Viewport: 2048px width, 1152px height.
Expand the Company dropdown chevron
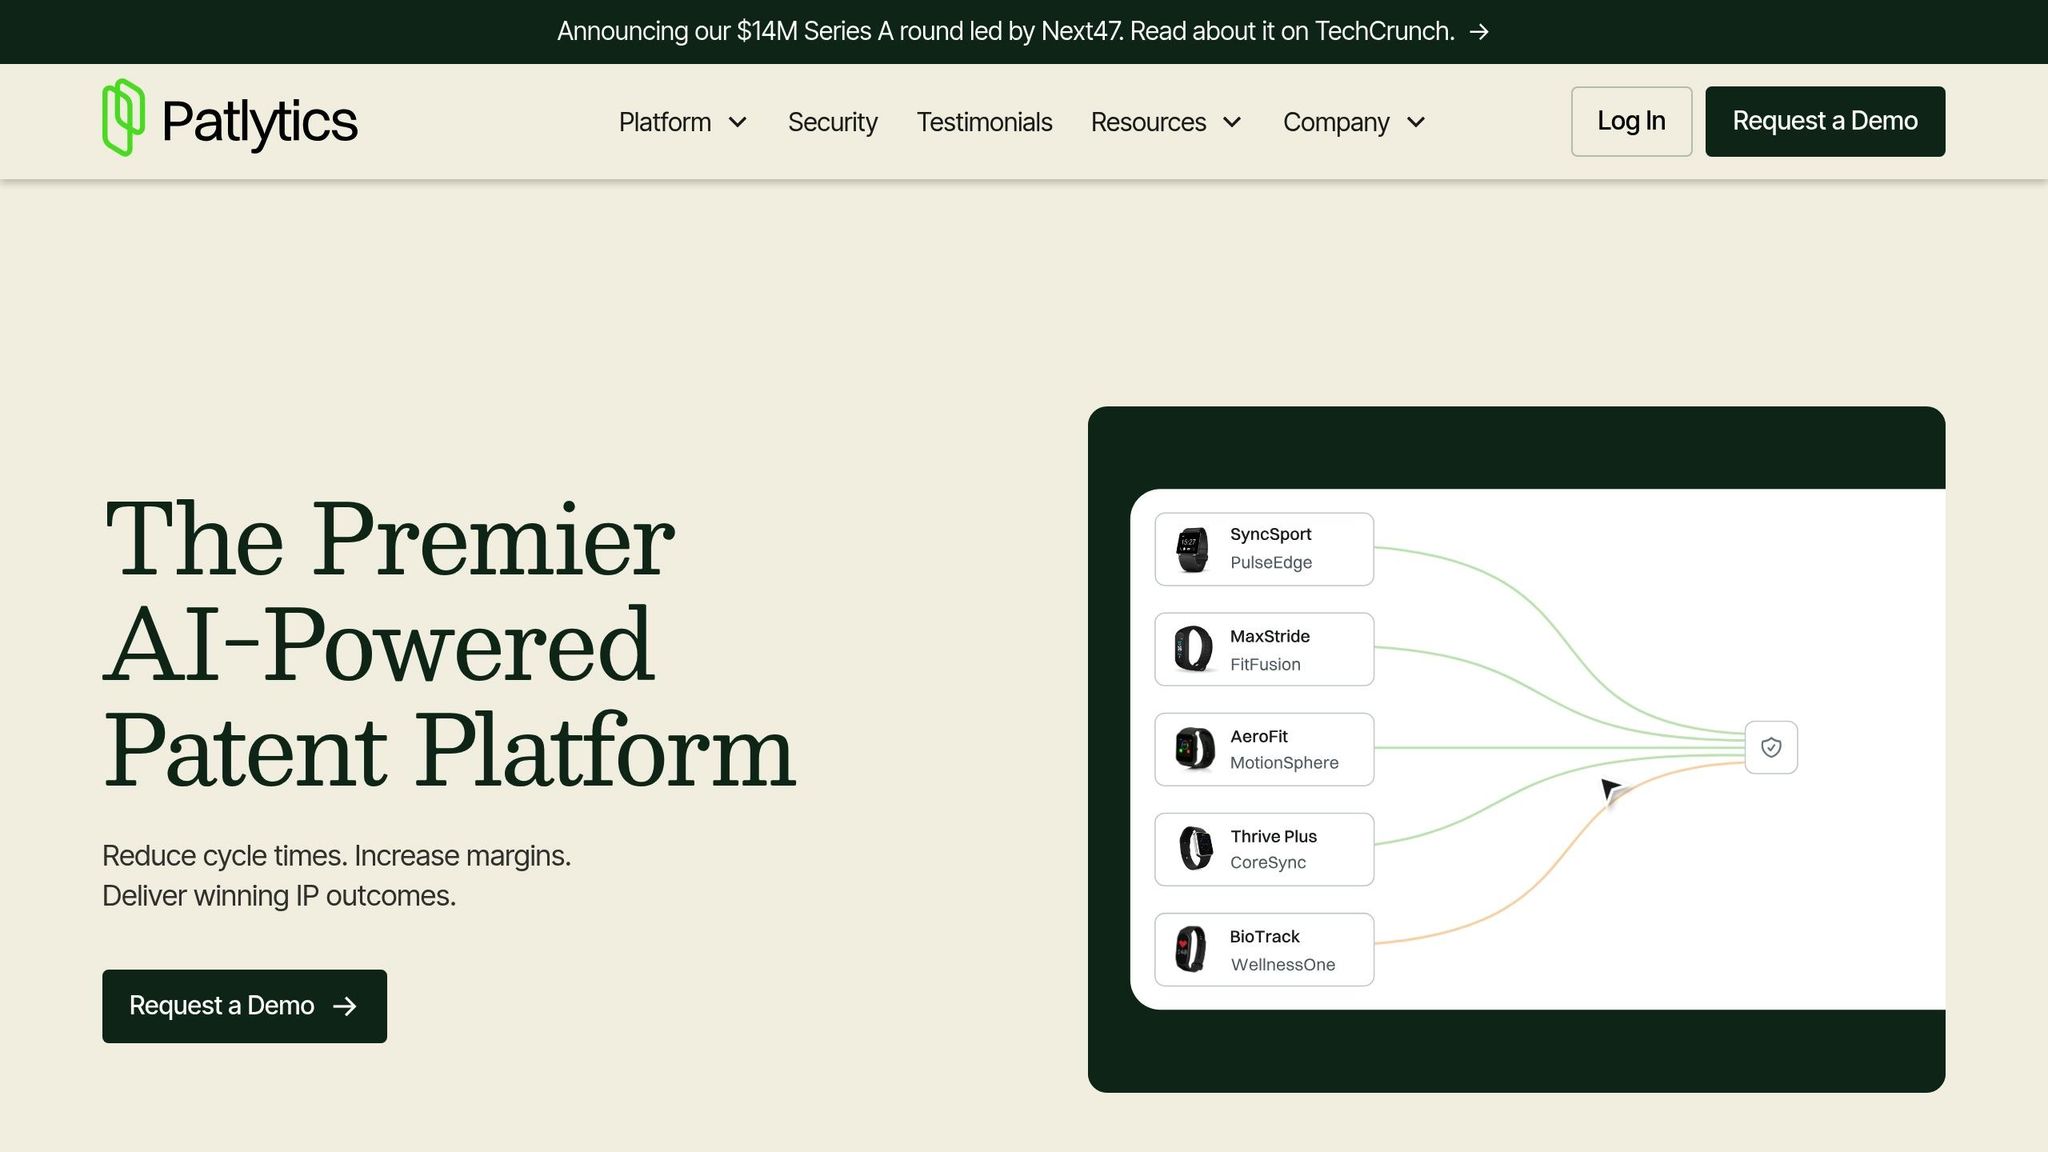tap(1416, 122)
